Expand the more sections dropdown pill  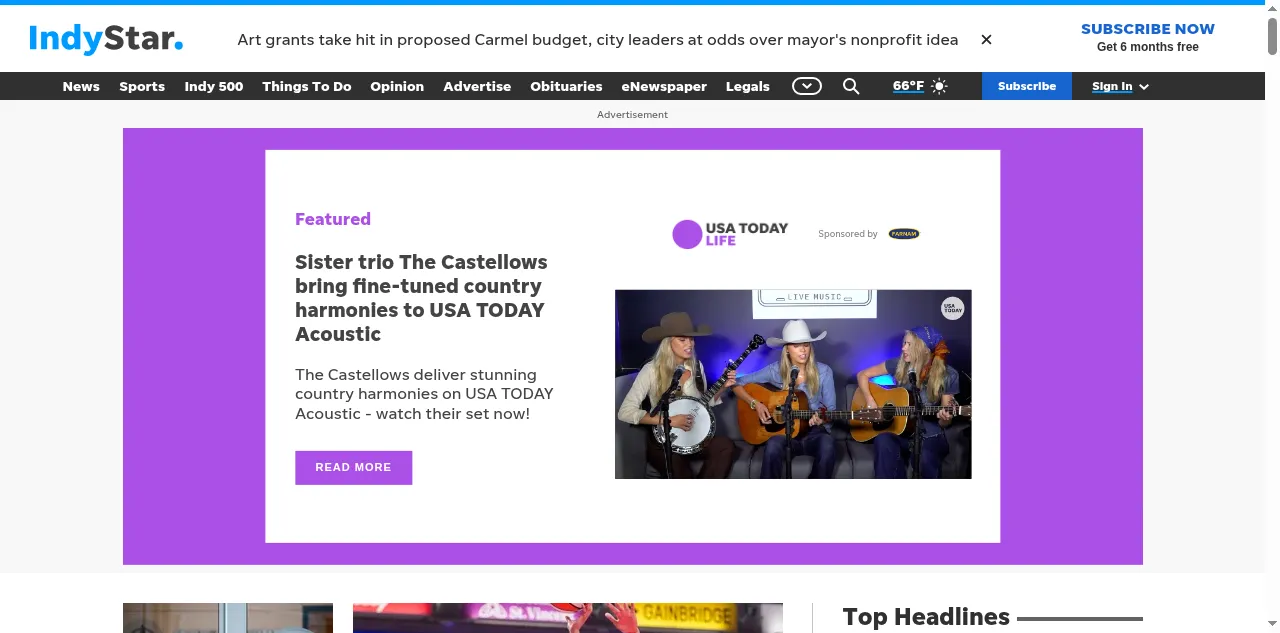click(x=807, y=86)
